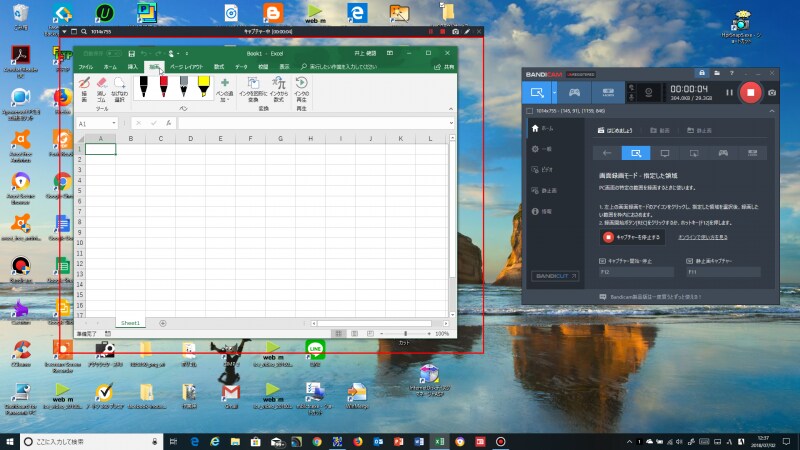Screen dimensions: 800x450
Task: Click Bandicam's red stop recording button
Action: (752, 93)
